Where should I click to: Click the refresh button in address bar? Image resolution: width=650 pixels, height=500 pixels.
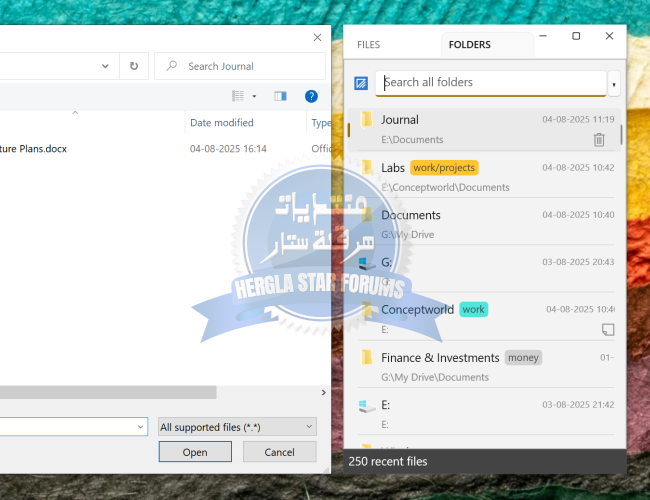coord(134,66)
